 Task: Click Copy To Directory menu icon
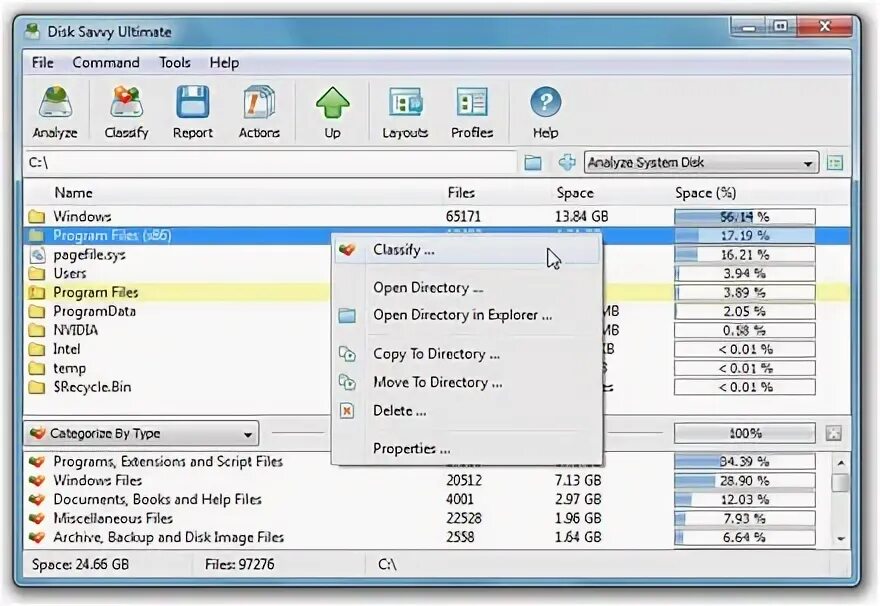pos(347,354)
